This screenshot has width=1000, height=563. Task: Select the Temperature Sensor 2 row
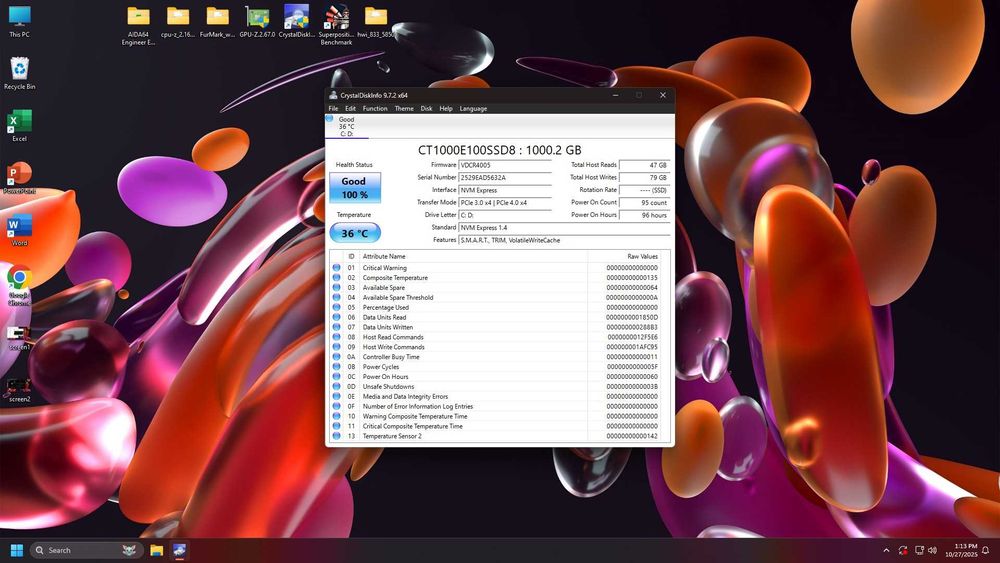click(495, 436)
